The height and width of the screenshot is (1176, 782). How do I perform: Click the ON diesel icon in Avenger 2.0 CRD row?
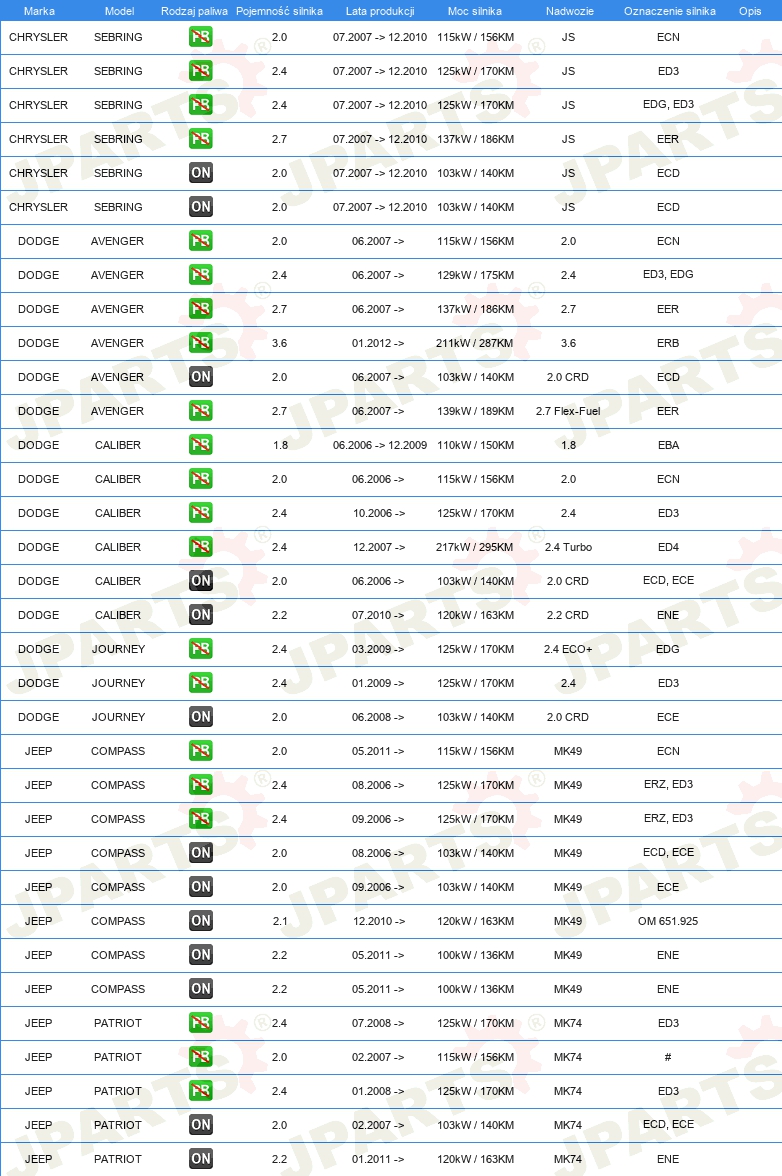[200, 376]
